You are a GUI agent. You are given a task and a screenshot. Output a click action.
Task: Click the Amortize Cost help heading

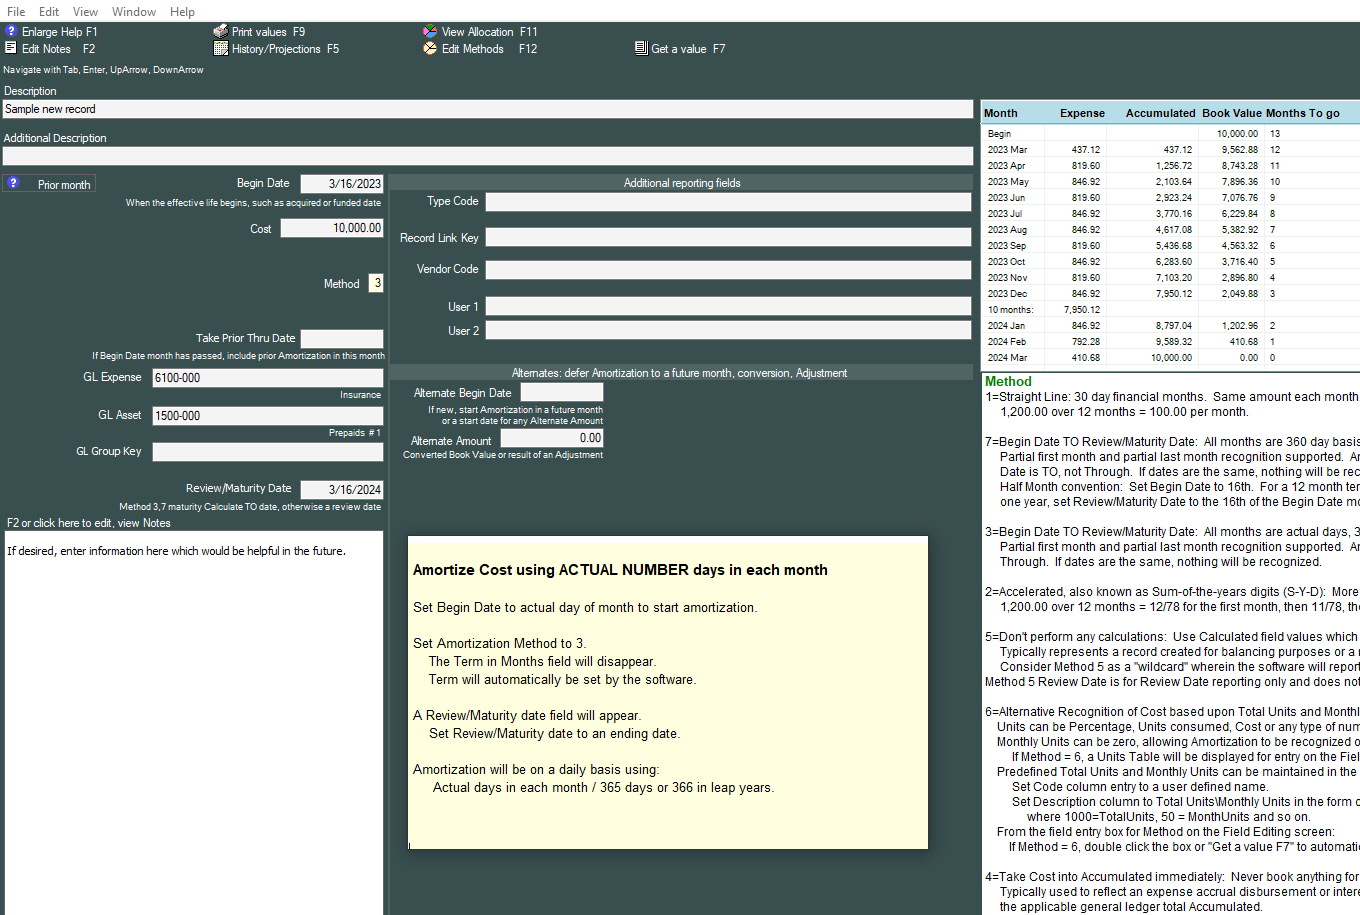click(620, 570)
